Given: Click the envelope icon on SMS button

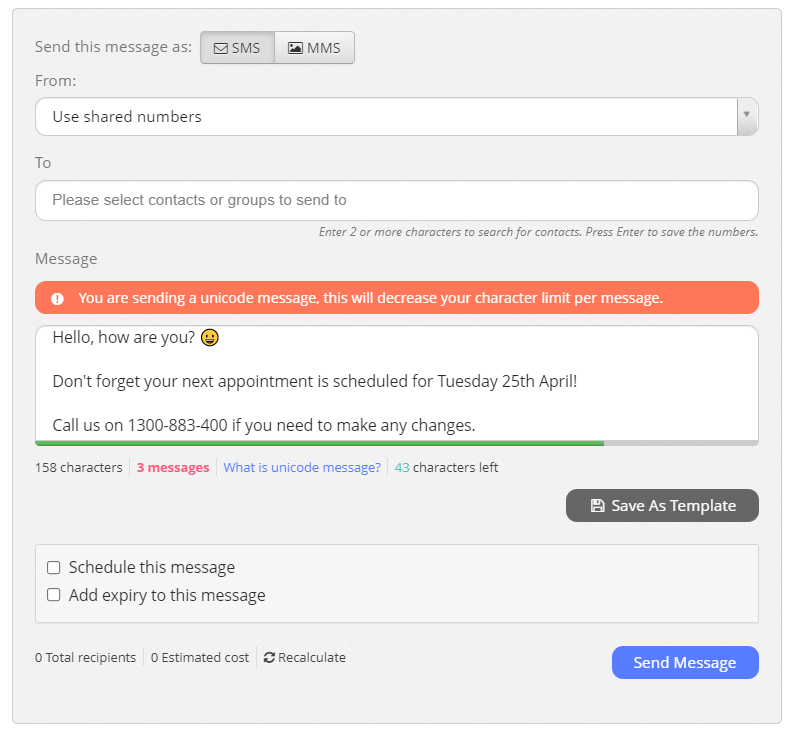Looking at the screenshot, I should (x=221, y=48).
